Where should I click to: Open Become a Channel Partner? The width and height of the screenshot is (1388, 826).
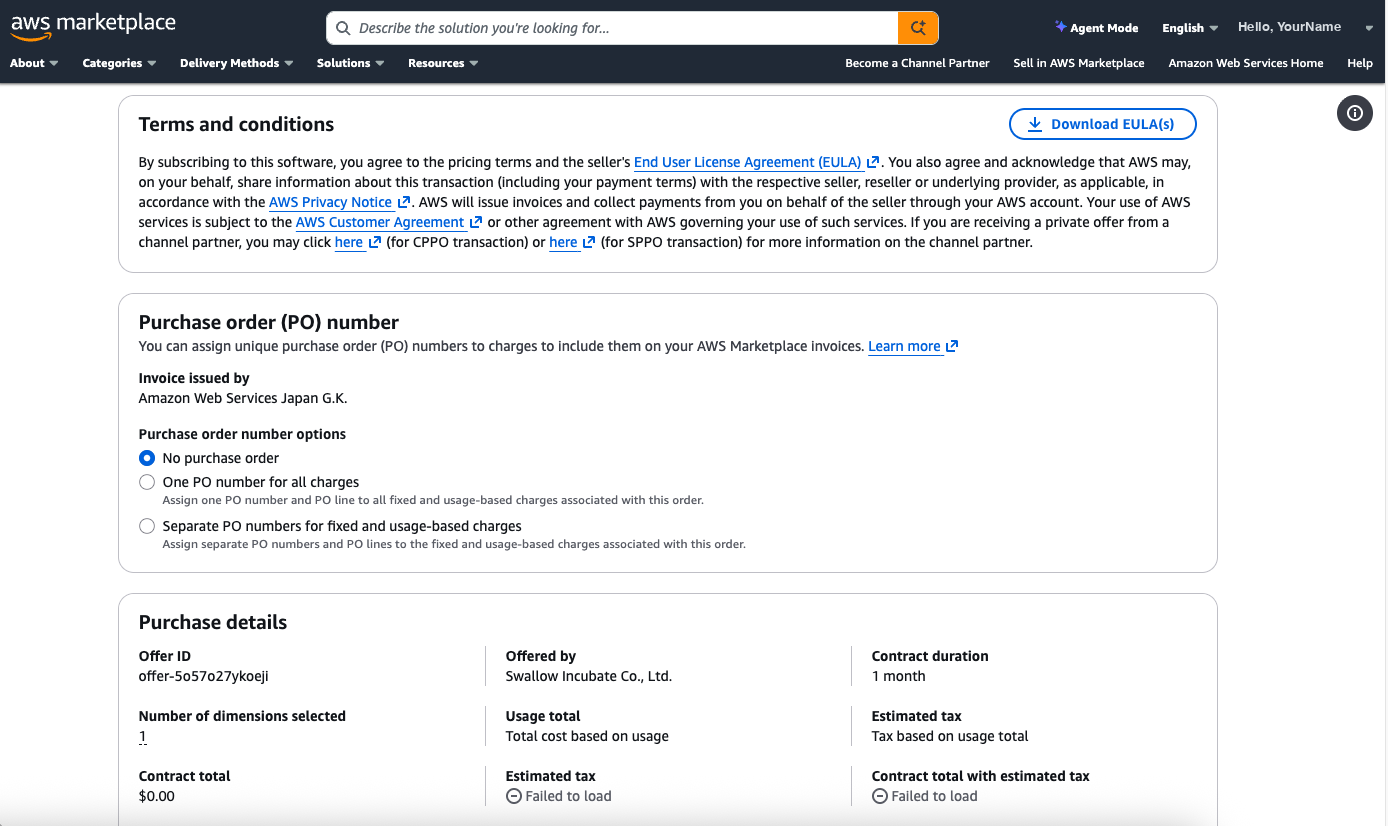(917, 63)
